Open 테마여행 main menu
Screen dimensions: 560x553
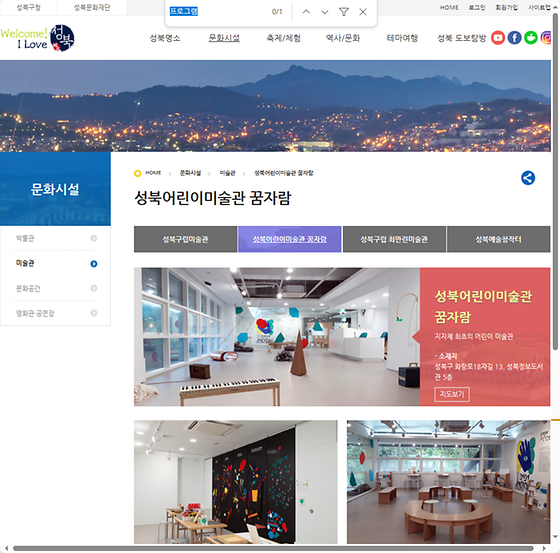tap(402, 38)
